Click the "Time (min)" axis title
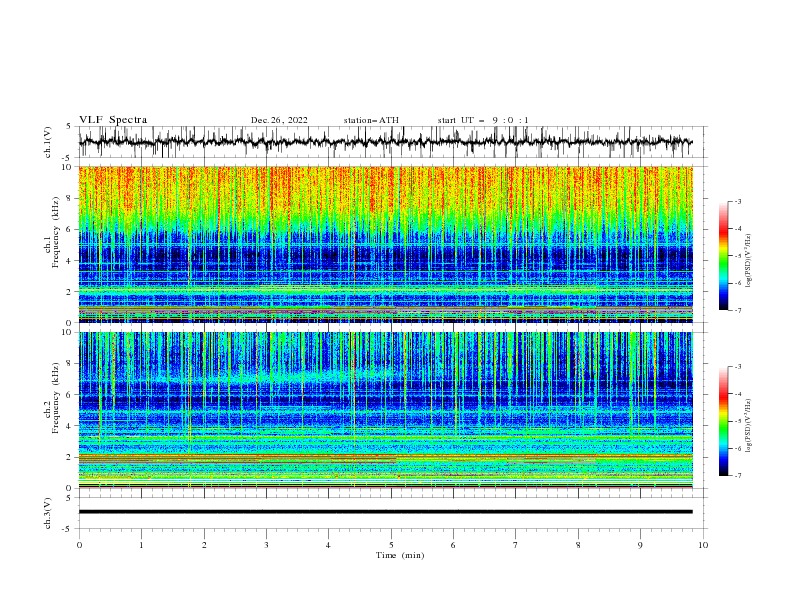This screenshot has width=792, height=612. point(400,555)
